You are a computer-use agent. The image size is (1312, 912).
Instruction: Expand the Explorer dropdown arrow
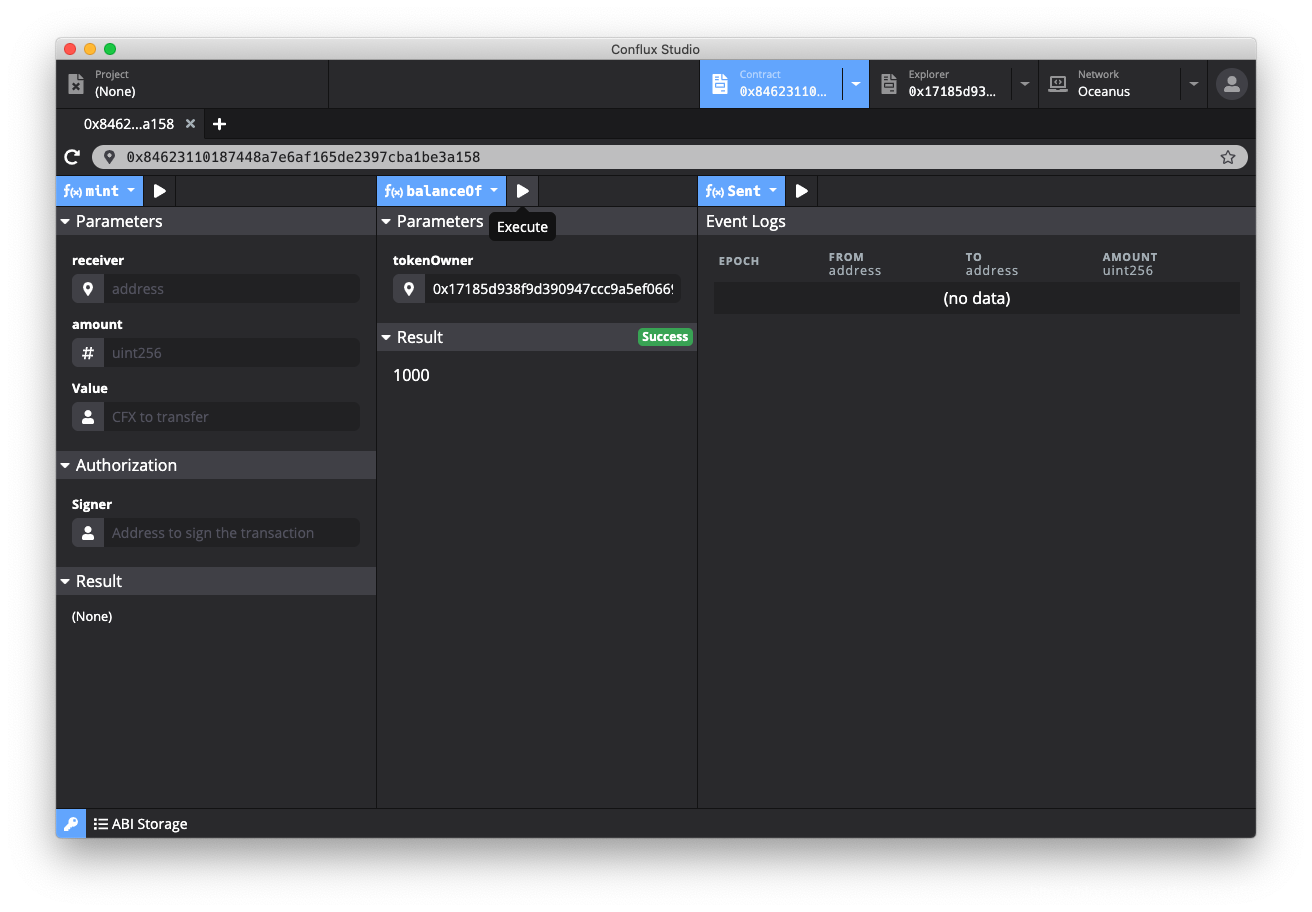click(1025, 84)
